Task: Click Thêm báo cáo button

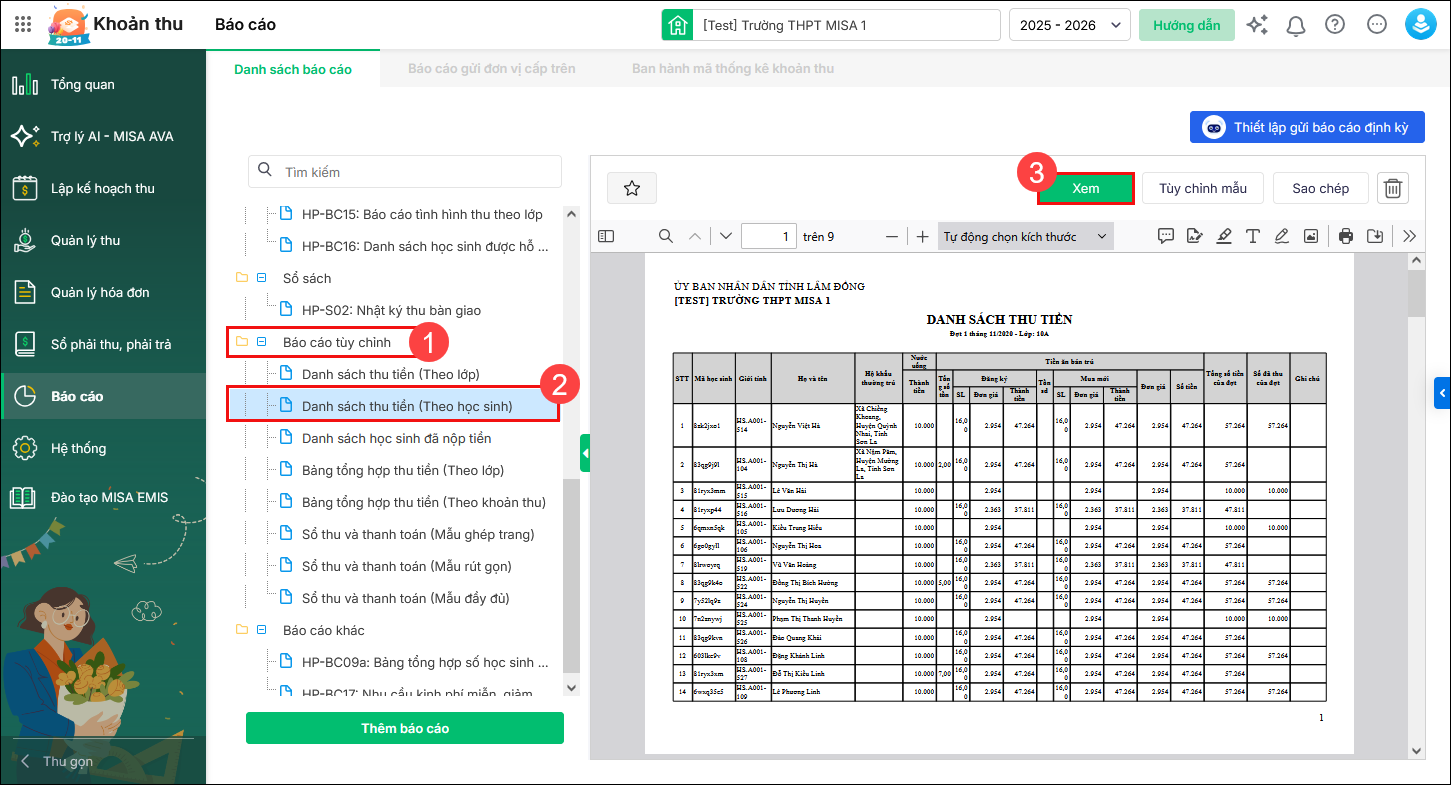Action: click(404, 728)
